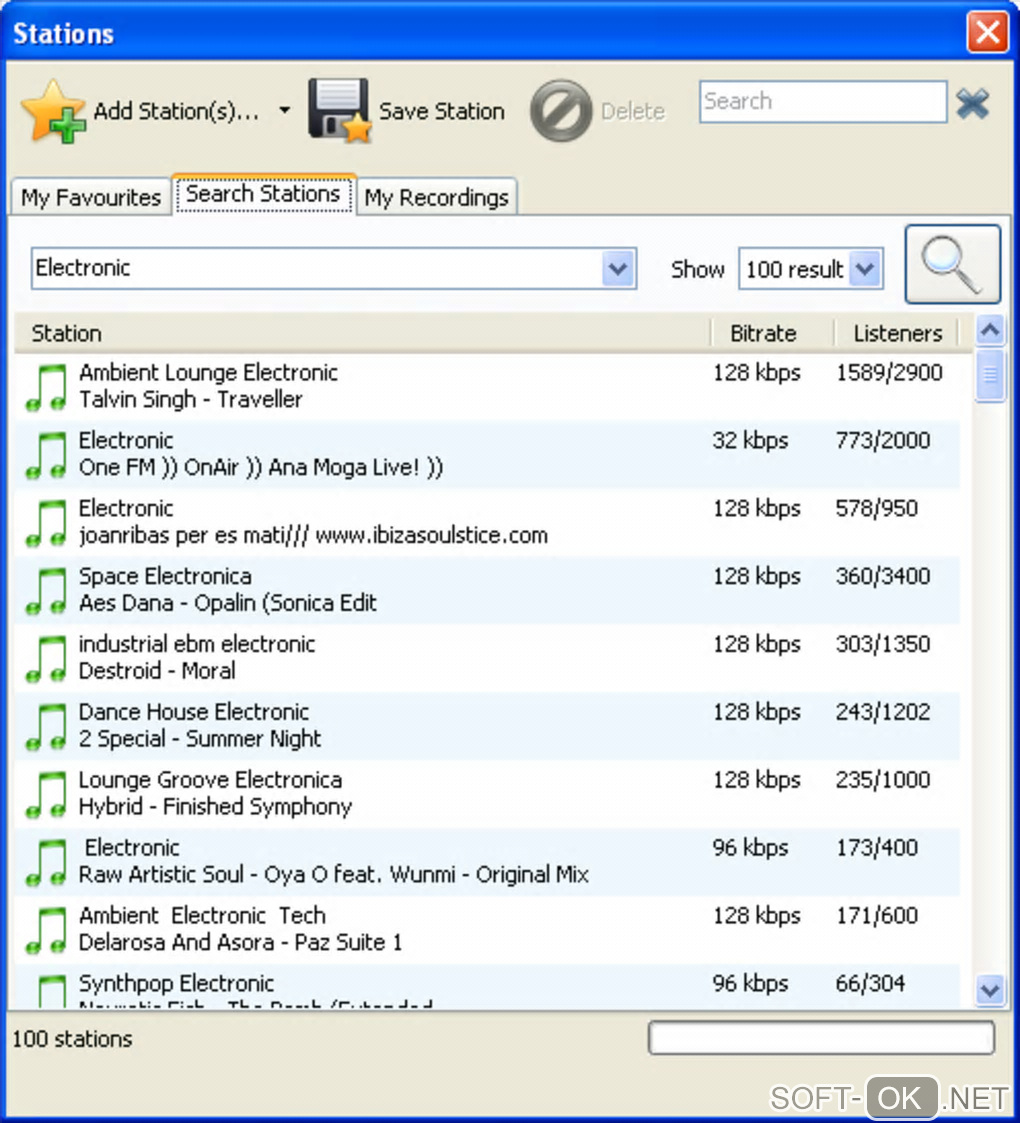Image resolution: width=1020 pixels, height=1123 pixels.
Task: Select the industrial ebm electronic station
Action: [196, 644]
